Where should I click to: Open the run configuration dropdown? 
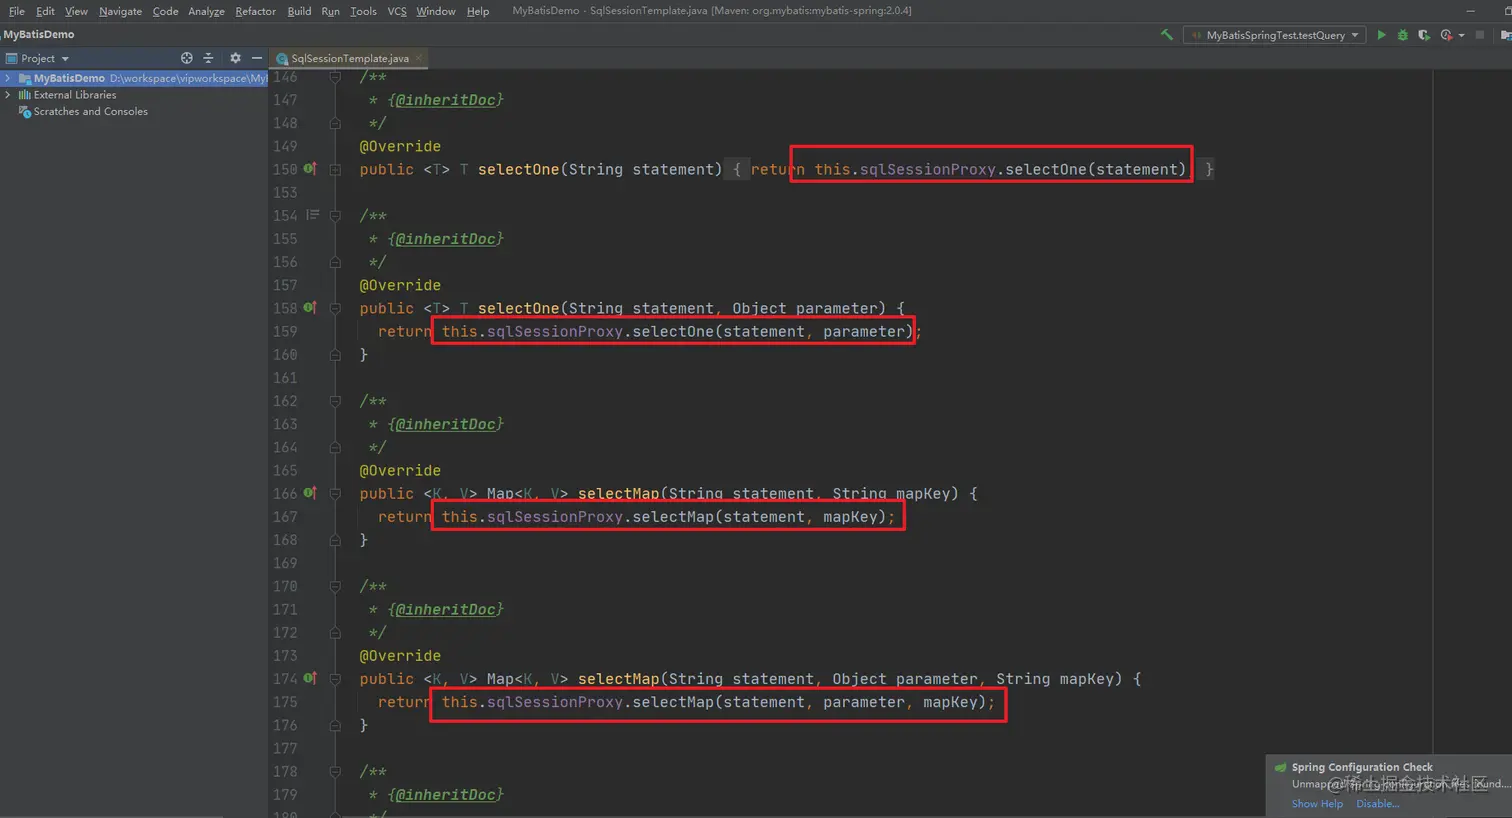[1275, 35]
